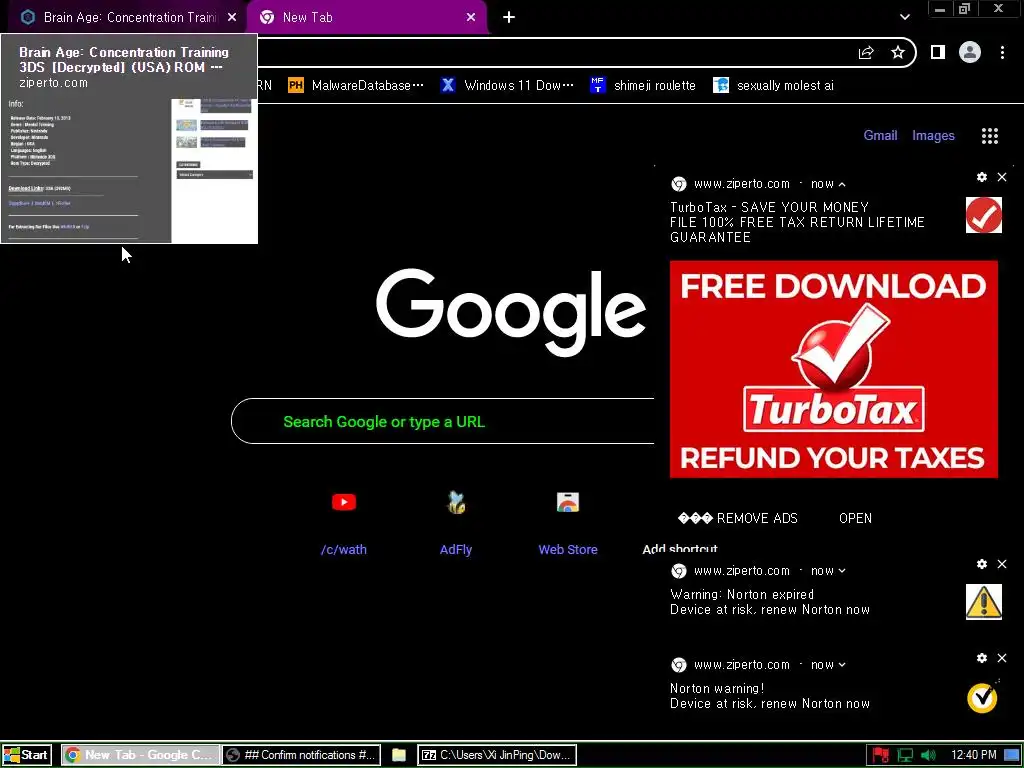Viewport: 1024px width, 768px height.
Task: Click the network tray icon
Action: tap(905, 756)
